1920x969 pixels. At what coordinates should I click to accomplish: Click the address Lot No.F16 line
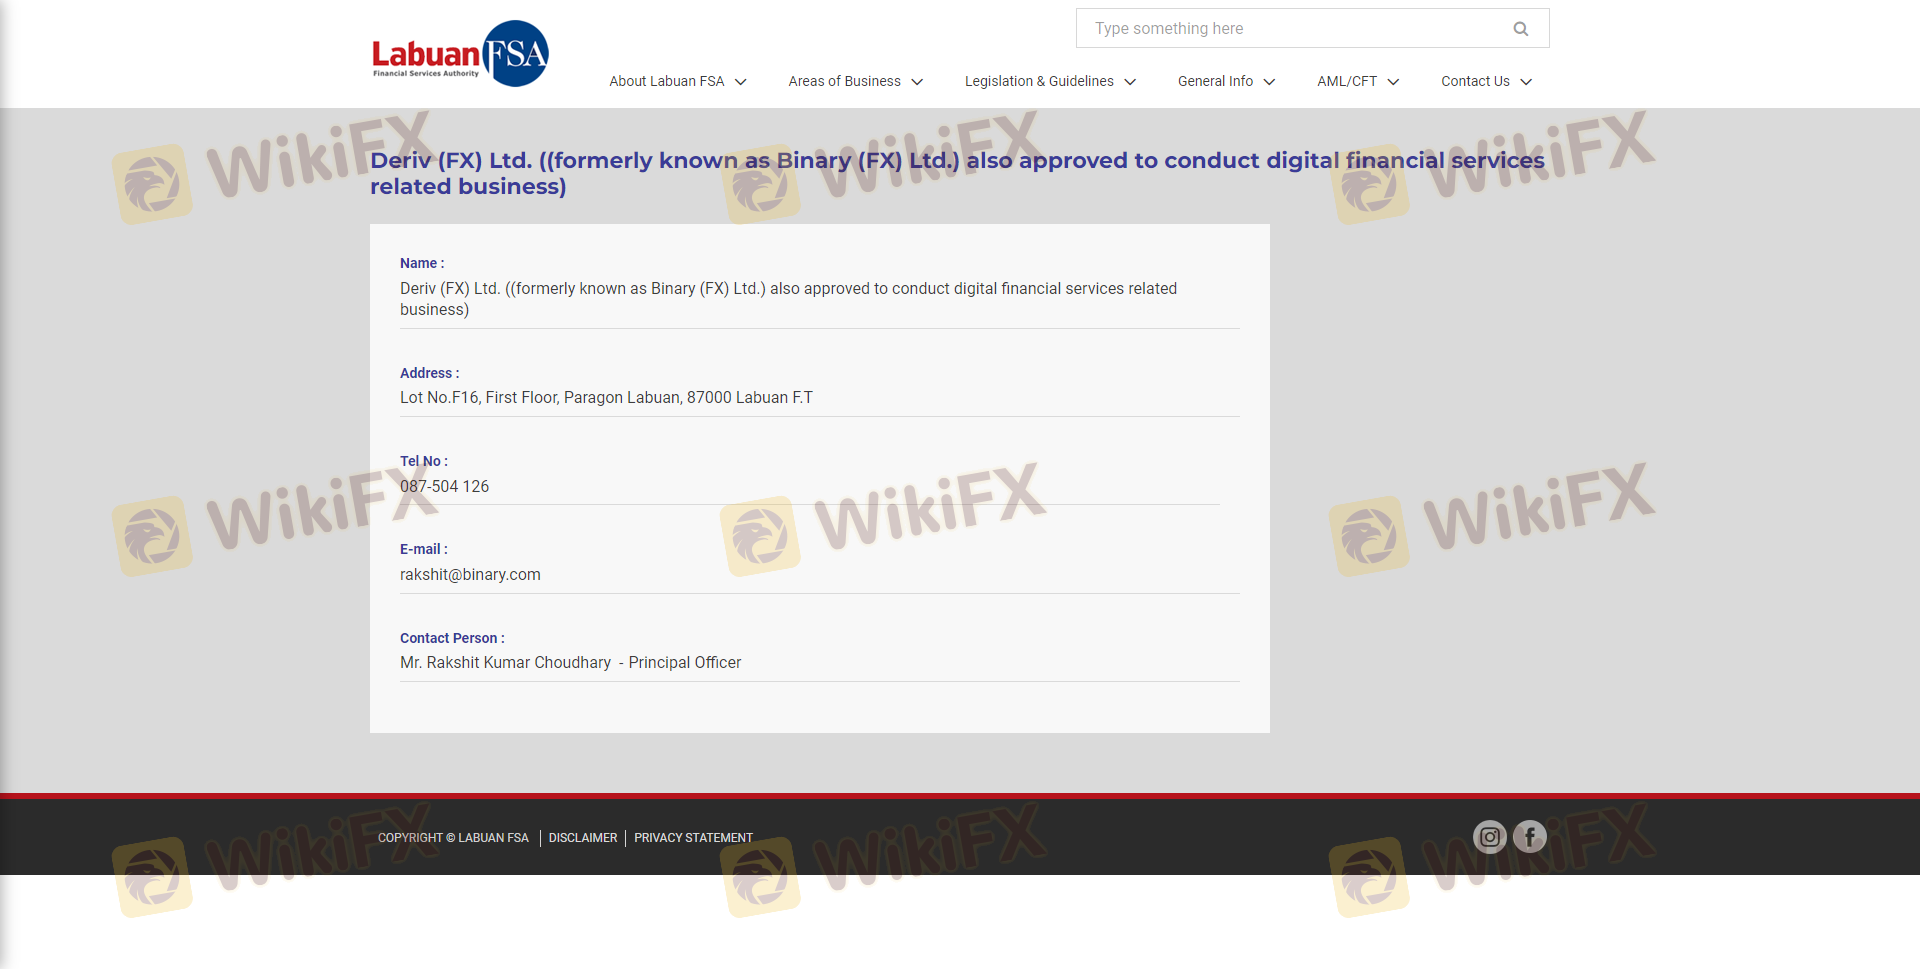(606, 398)
